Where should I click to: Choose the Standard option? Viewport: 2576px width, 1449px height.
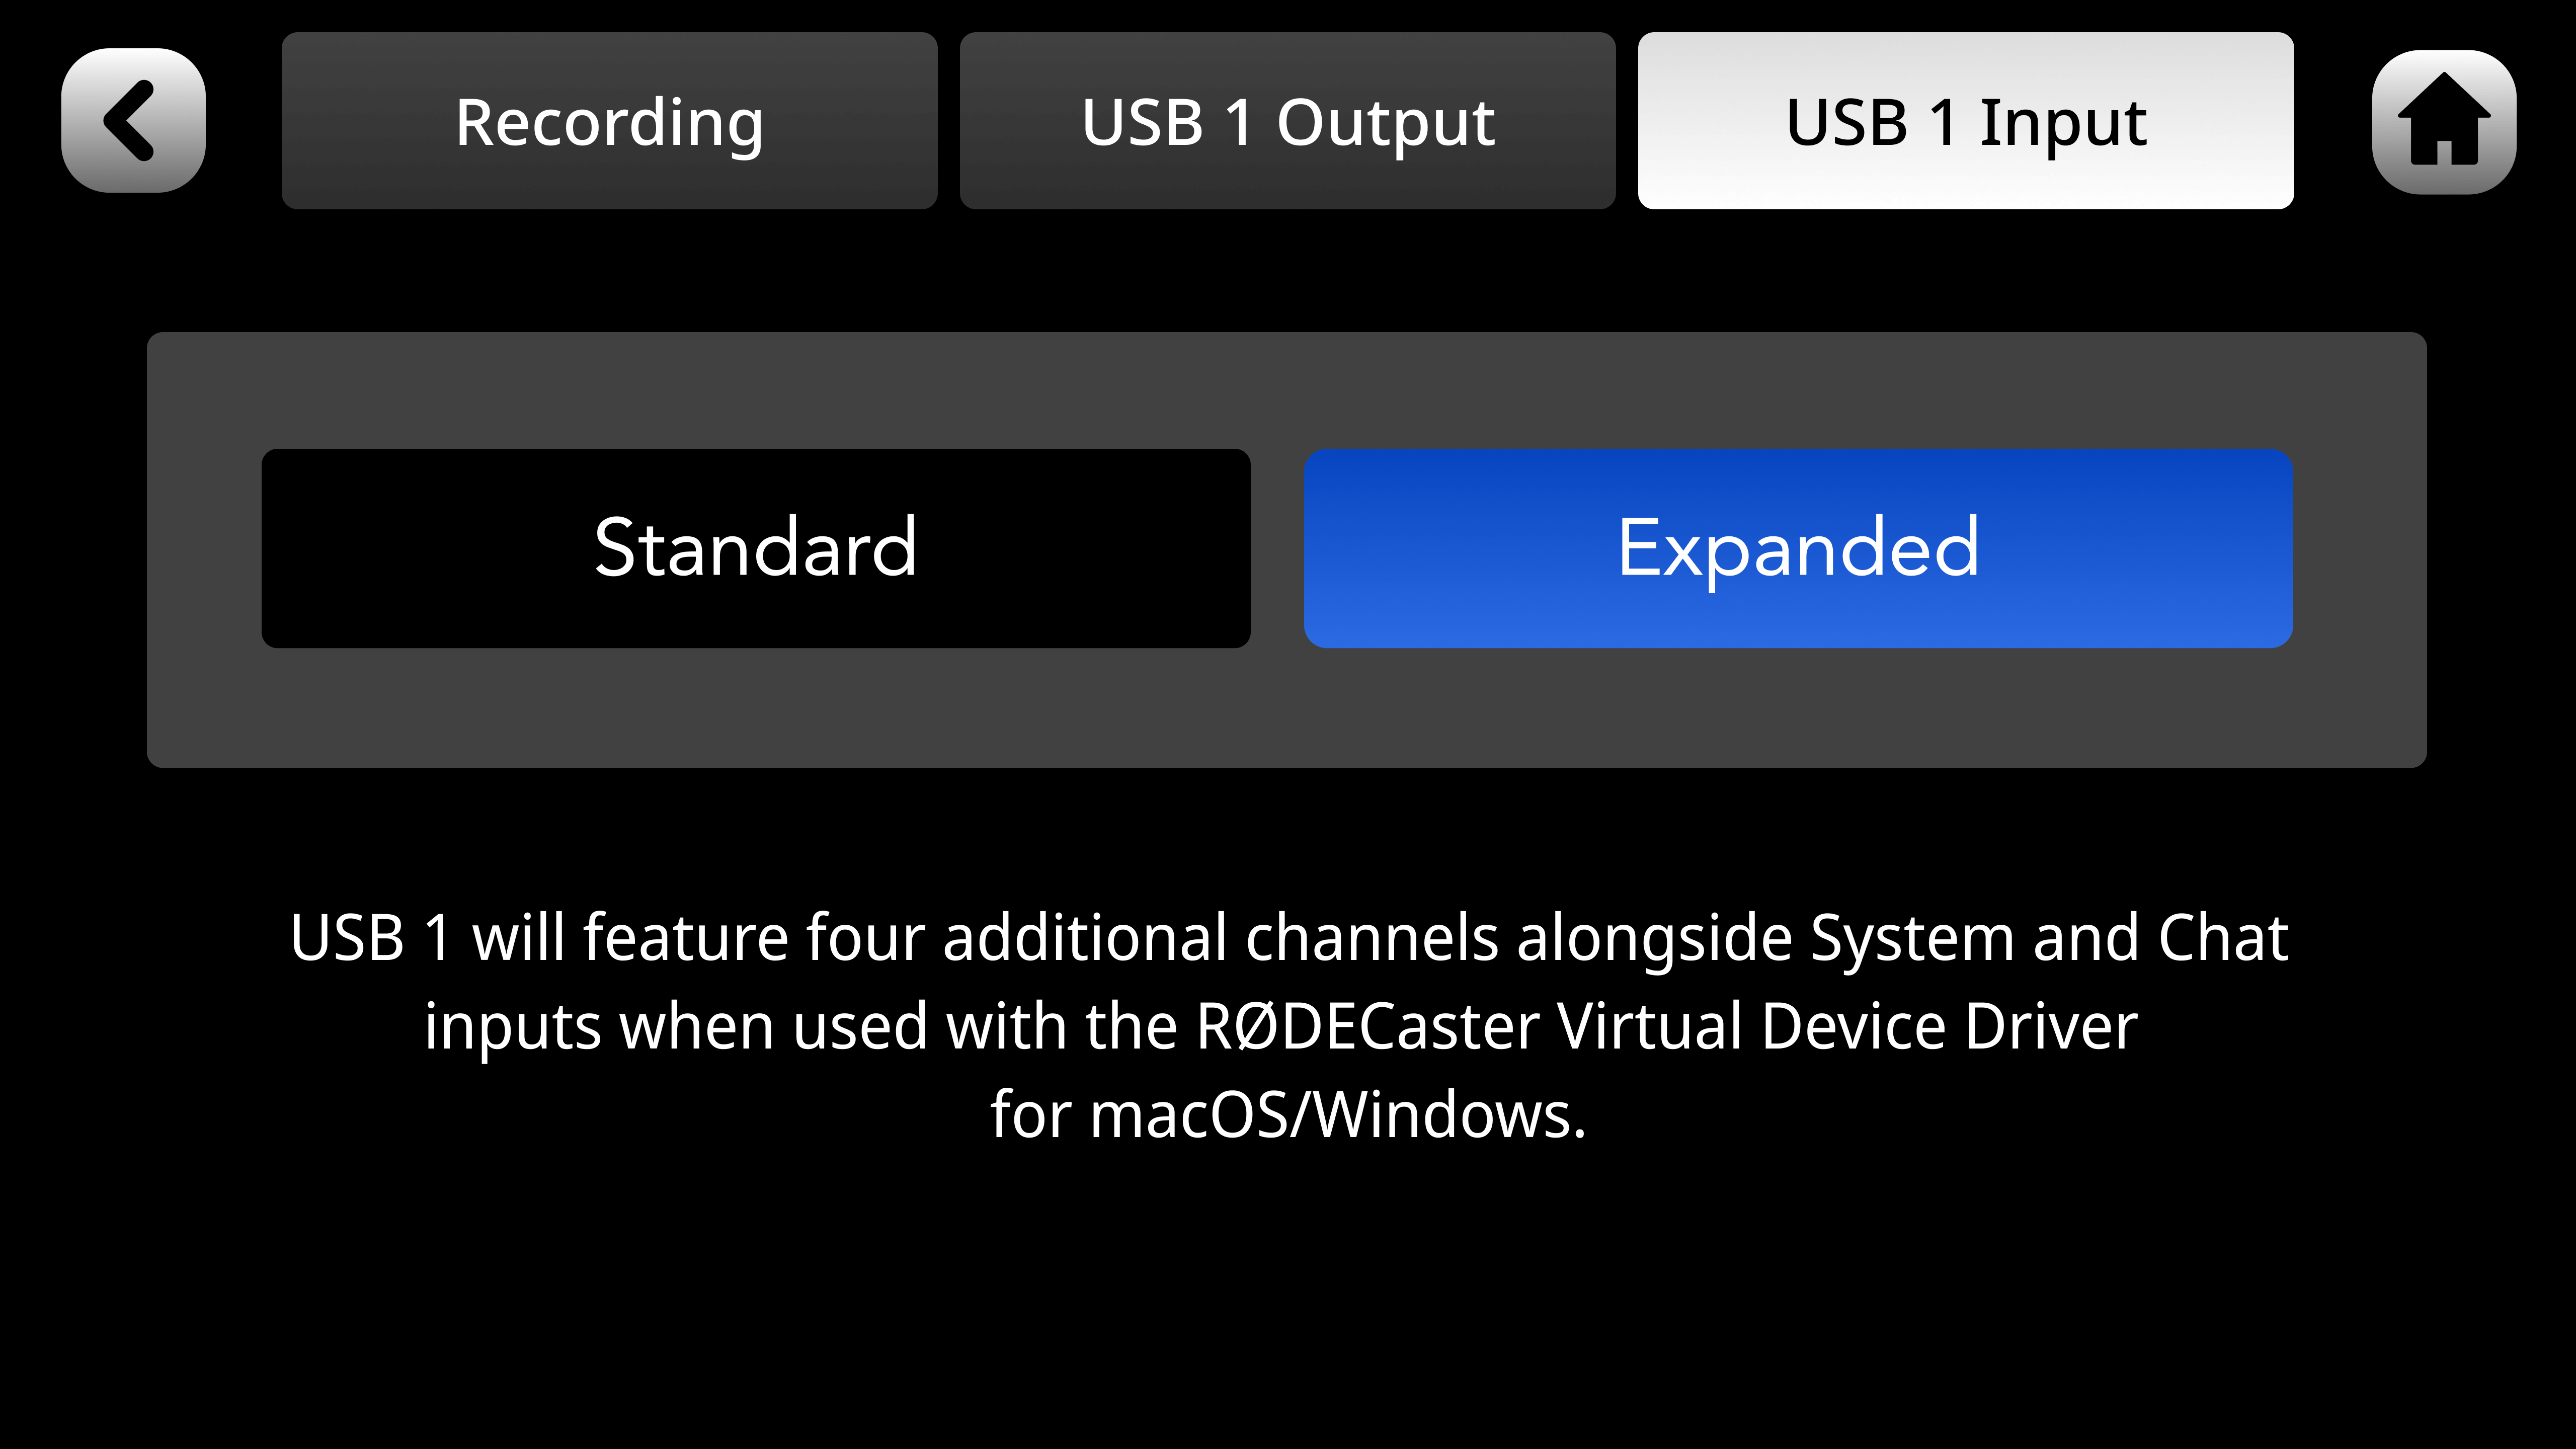pos(755,548)
